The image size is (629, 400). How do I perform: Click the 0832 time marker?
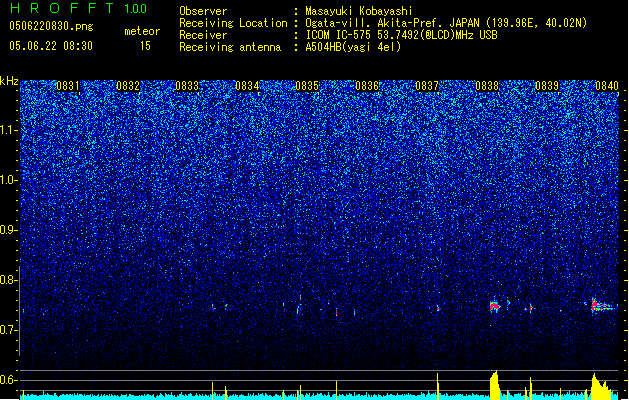point(128,86)
